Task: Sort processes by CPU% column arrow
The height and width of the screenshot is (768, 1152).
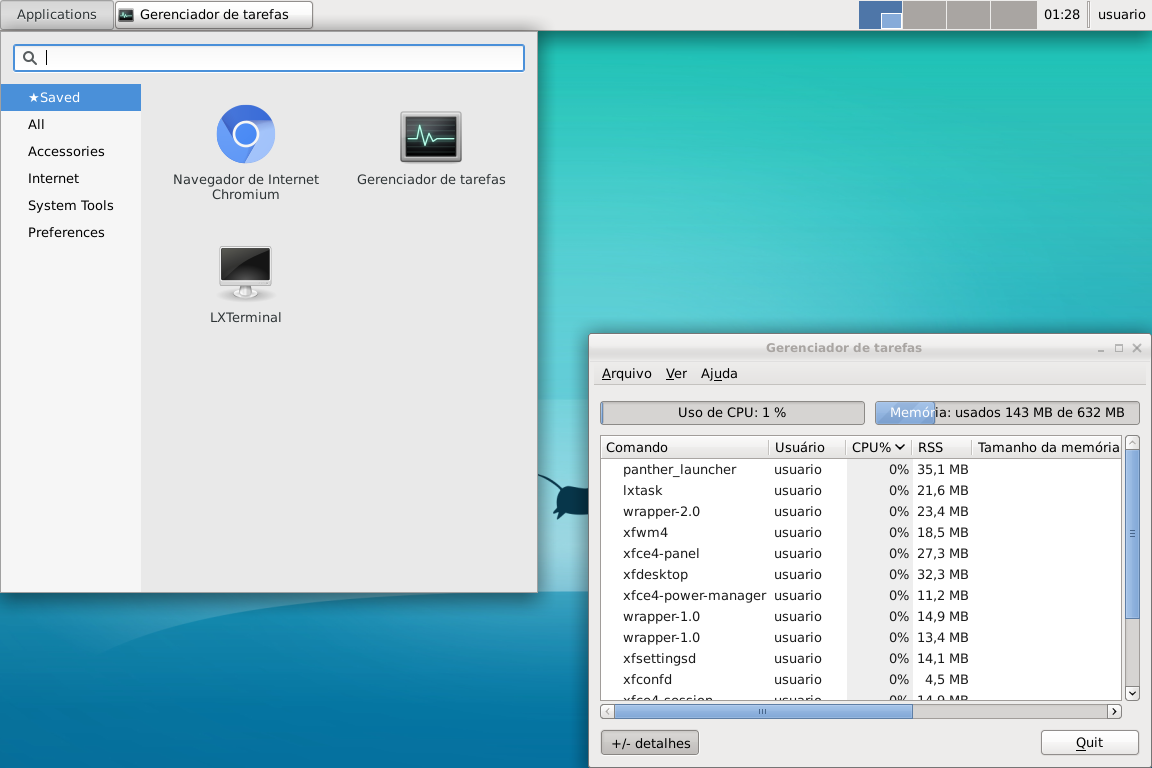Action: tap(900, 447)
